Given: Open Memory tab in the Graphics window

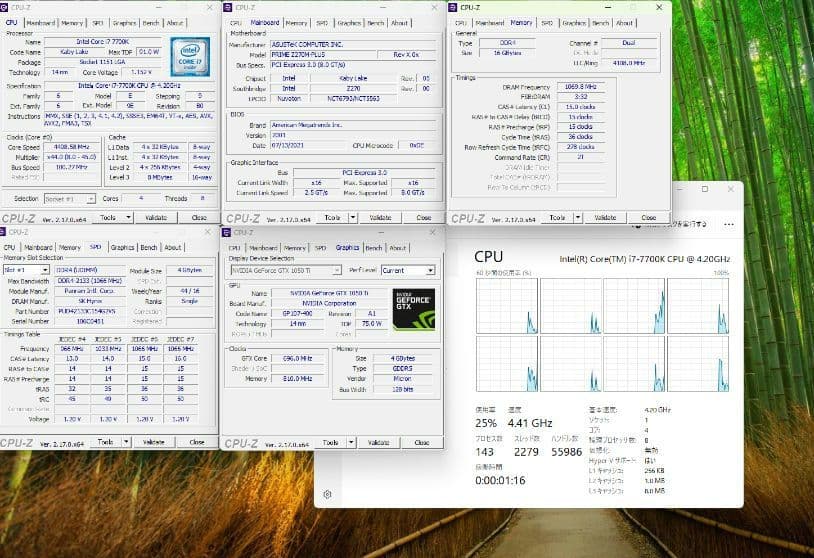Looking at the screenshot, I should [295, 248].
